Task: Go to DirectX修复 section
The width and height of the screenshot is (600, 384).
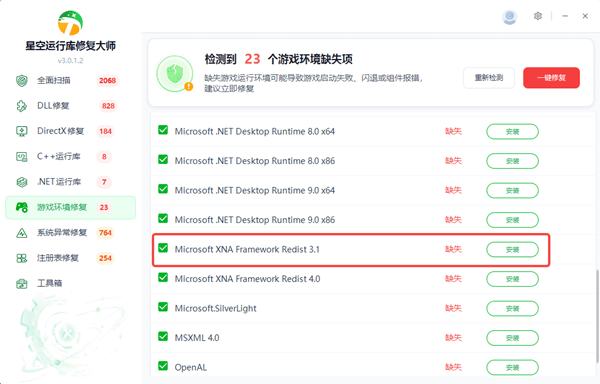Action: tap(70, 131)
